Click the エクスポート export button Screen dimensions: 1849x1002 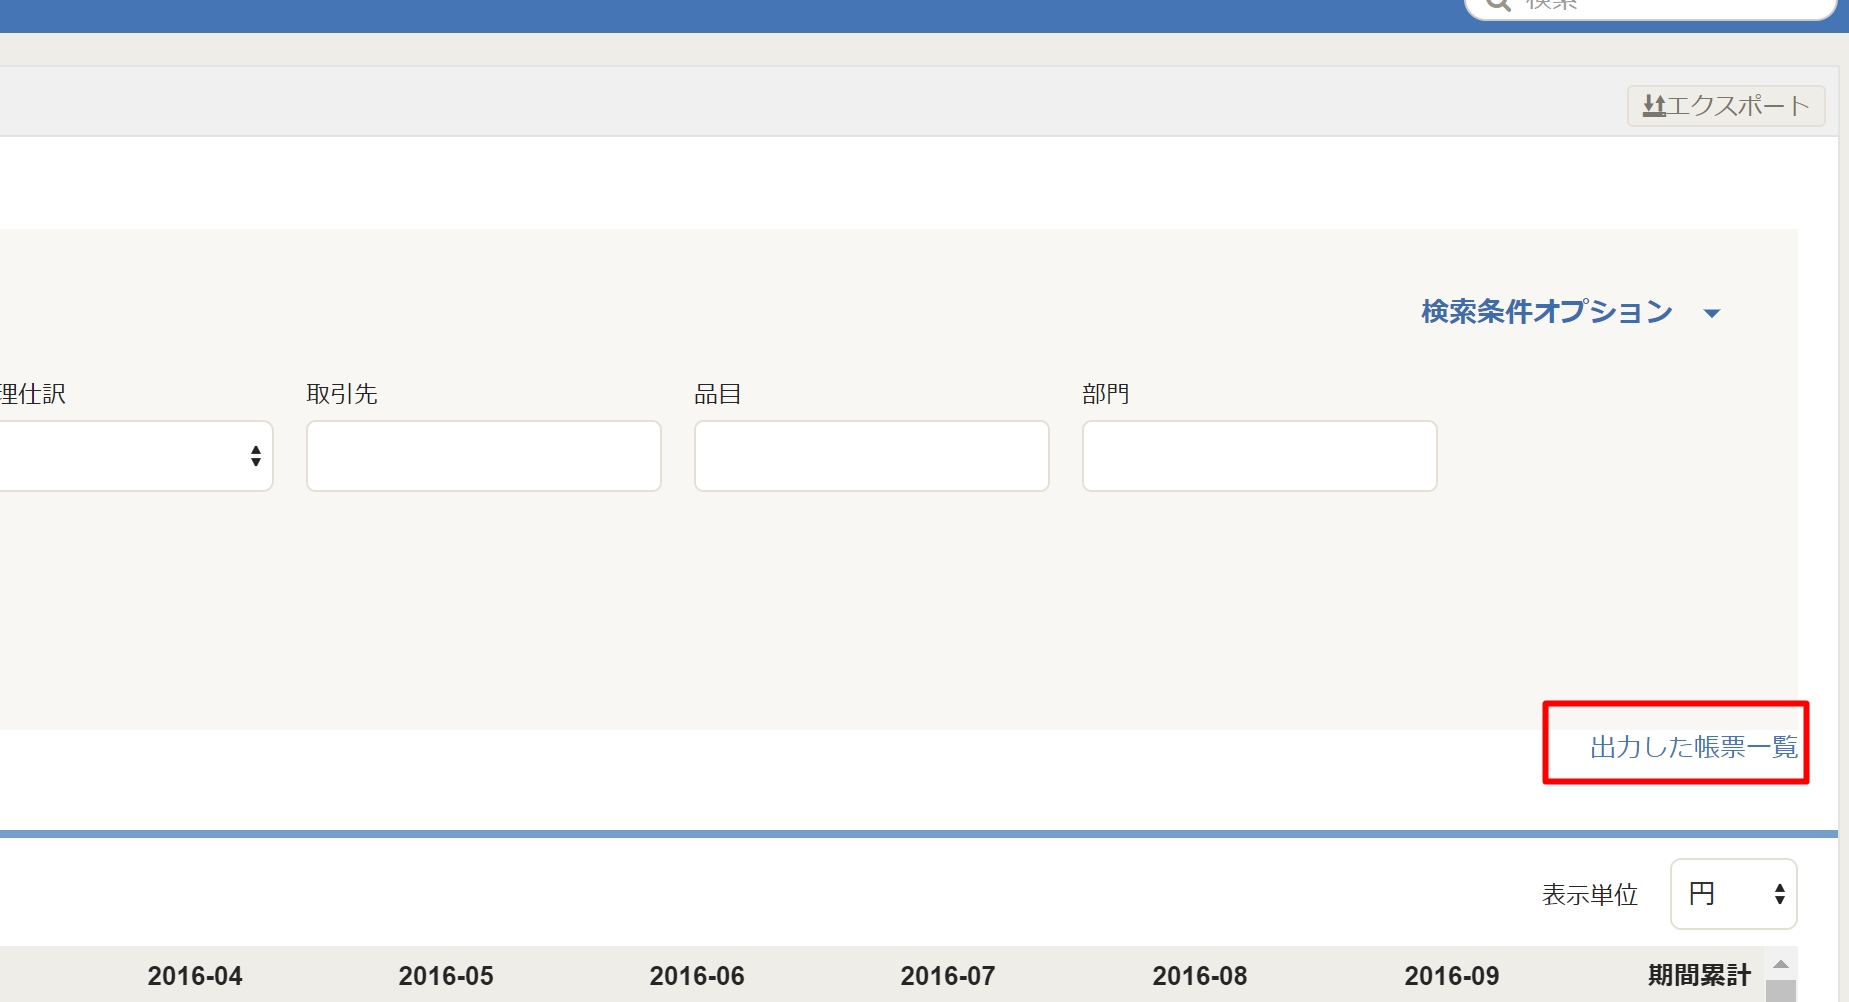pyautogui.click(x=1726, y=106)
